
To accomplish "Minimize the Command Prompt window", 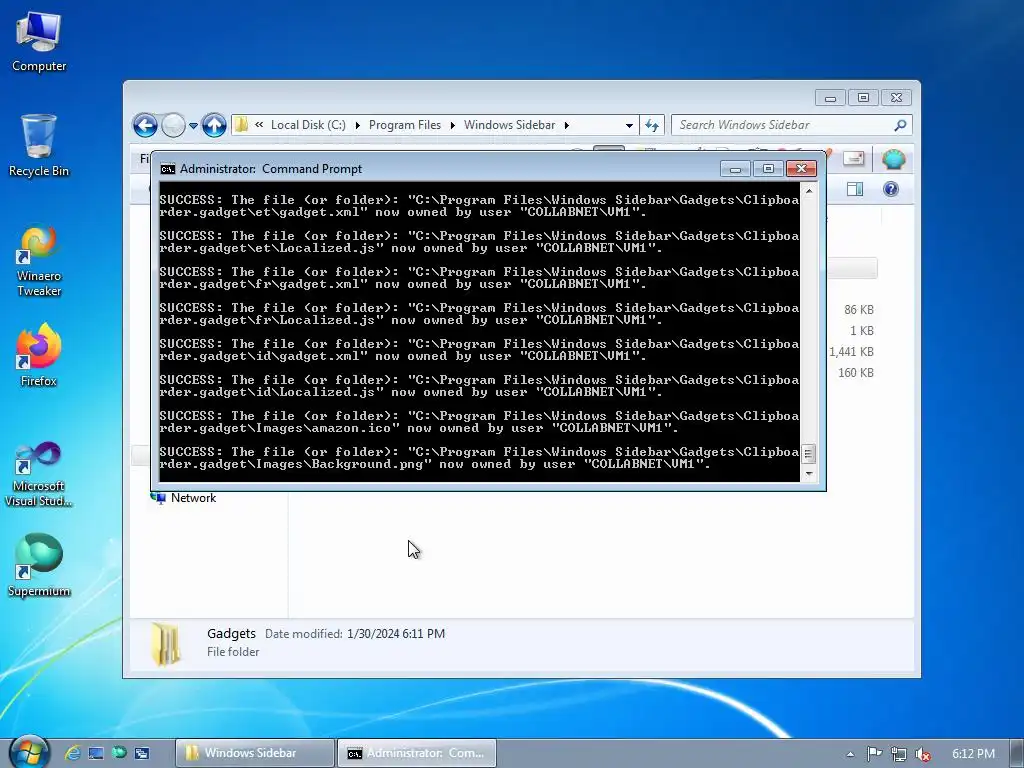I will tap(735, 169).
